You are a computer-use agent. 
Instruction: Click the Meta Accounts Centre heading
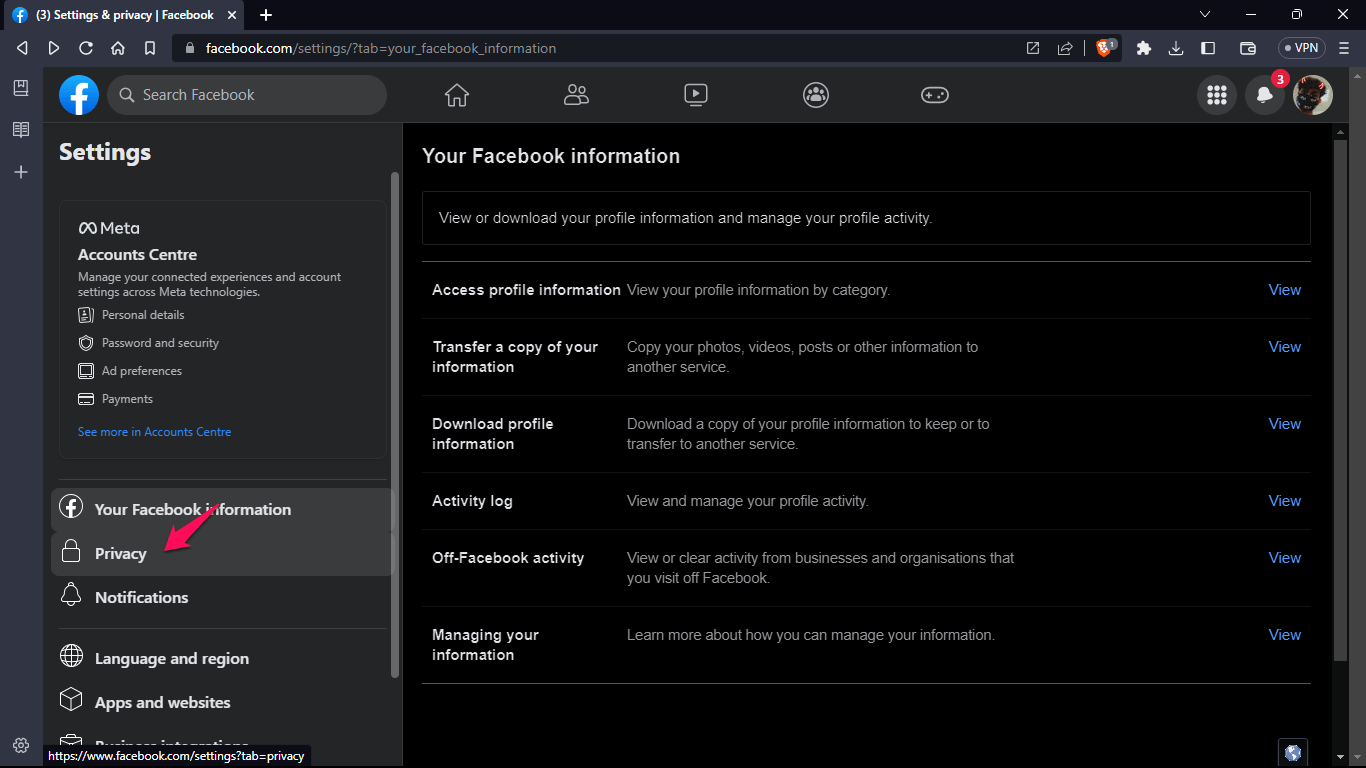(137, 255)
